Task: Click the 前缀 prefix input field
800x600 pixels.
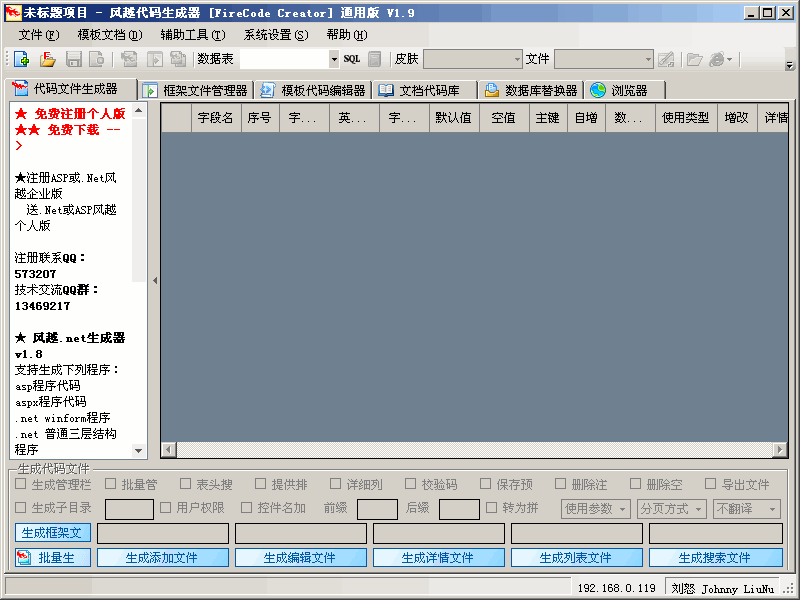Action: tap(378, 509)
